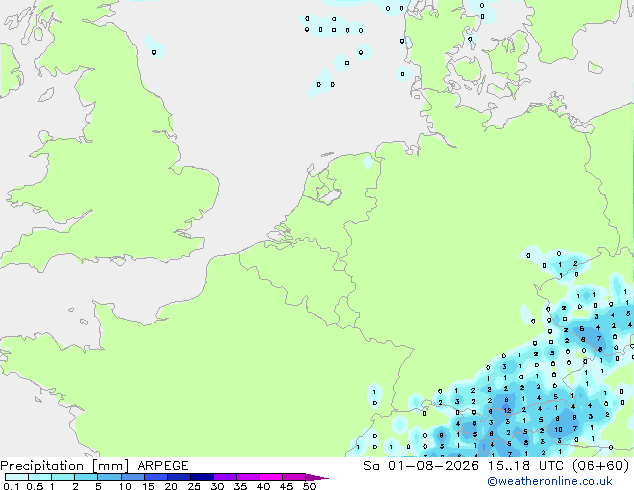The height and width of the screenshot is (490, 634).
Task: Select the 2–5 mm legend color swatch
Action: [86, 477]
